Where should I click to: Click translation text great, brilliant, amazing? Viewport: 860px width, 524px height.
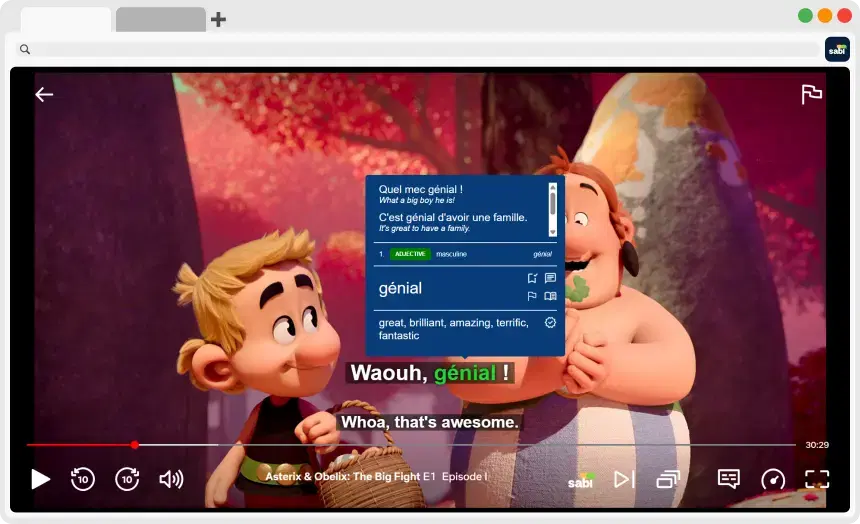pos(454,329)
